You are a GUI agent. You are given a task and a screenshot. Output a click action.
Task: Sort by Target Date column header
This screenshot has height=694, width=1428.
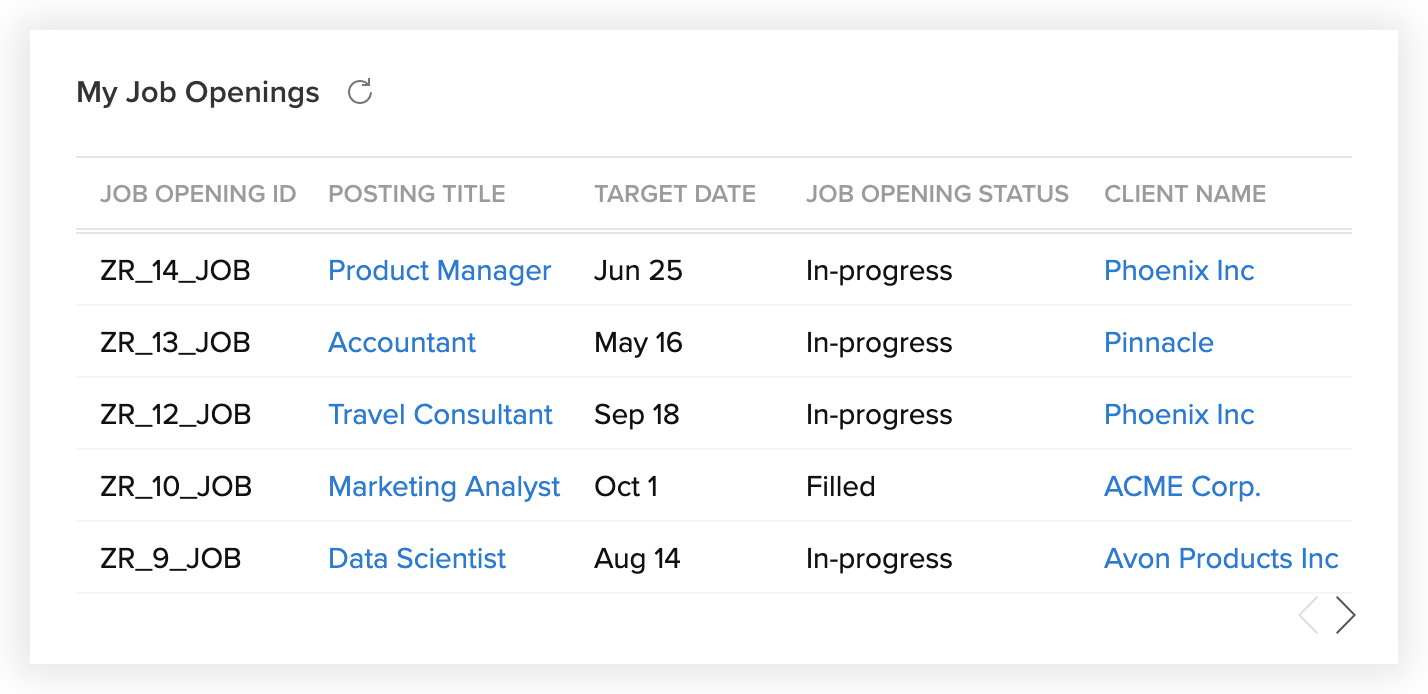(675, 194)
